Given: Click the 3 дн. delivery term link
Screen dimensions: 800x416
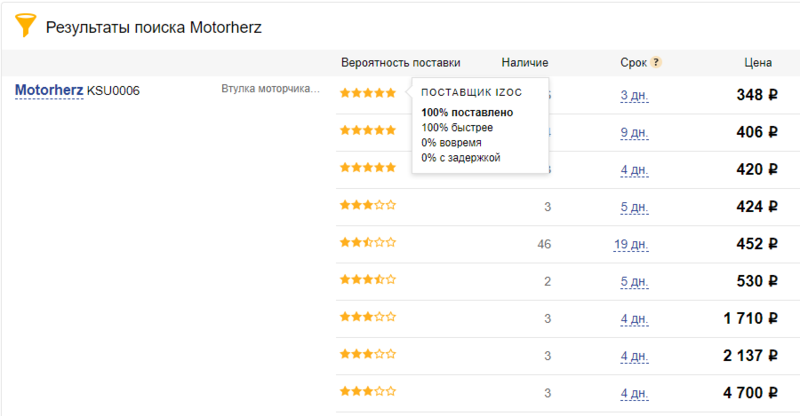Looking at the screenshot, I should [x=634, y=95].
